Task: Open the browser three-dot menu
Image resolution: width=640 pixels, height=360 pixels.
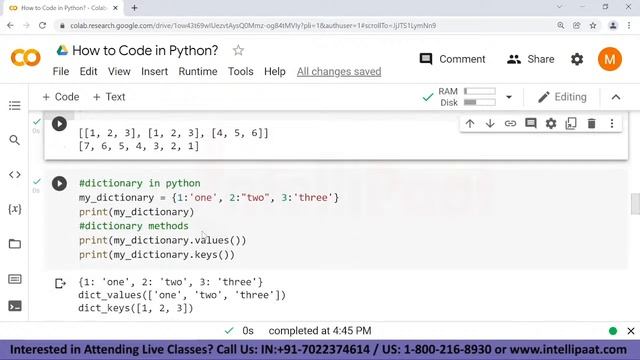Action: [x=629, y=25]
